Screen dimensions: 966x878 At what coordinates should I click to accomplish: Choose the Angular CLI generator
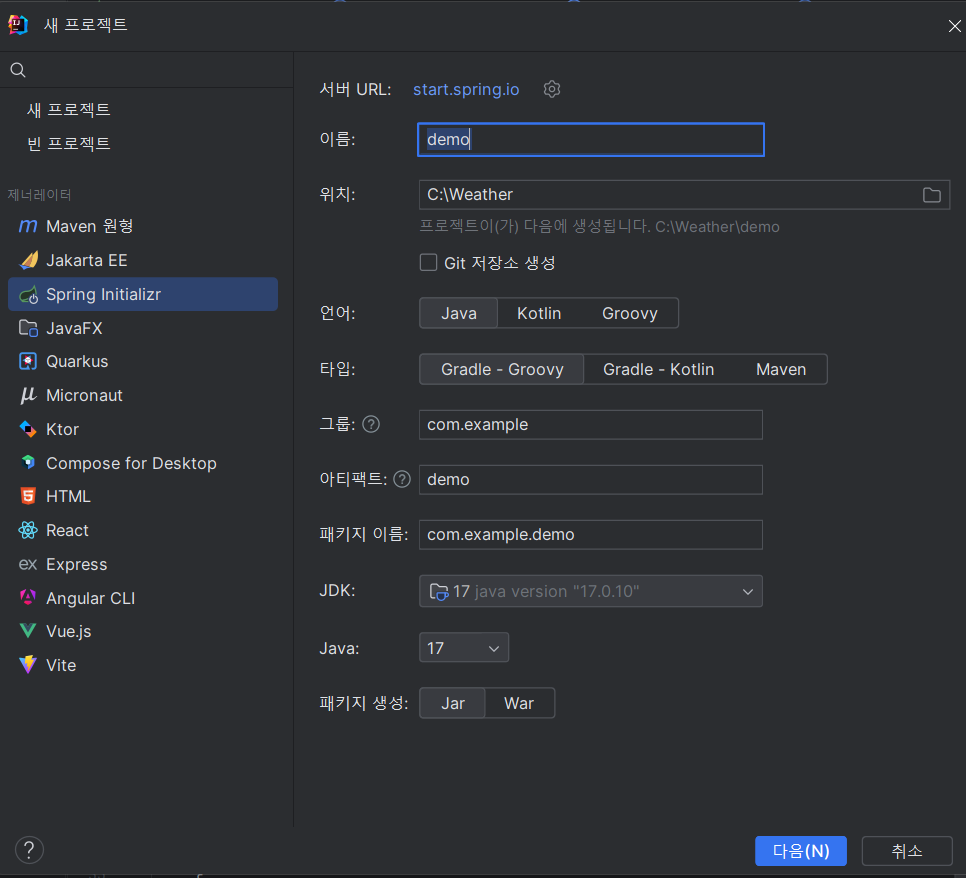pyautogui.click(x=90, y=597)
